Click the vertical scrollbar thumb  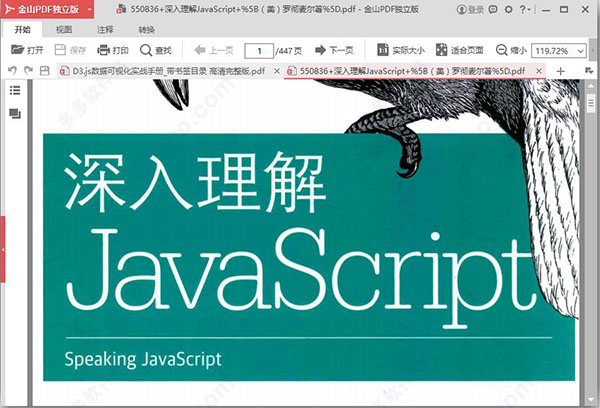(x=591, y=101)
